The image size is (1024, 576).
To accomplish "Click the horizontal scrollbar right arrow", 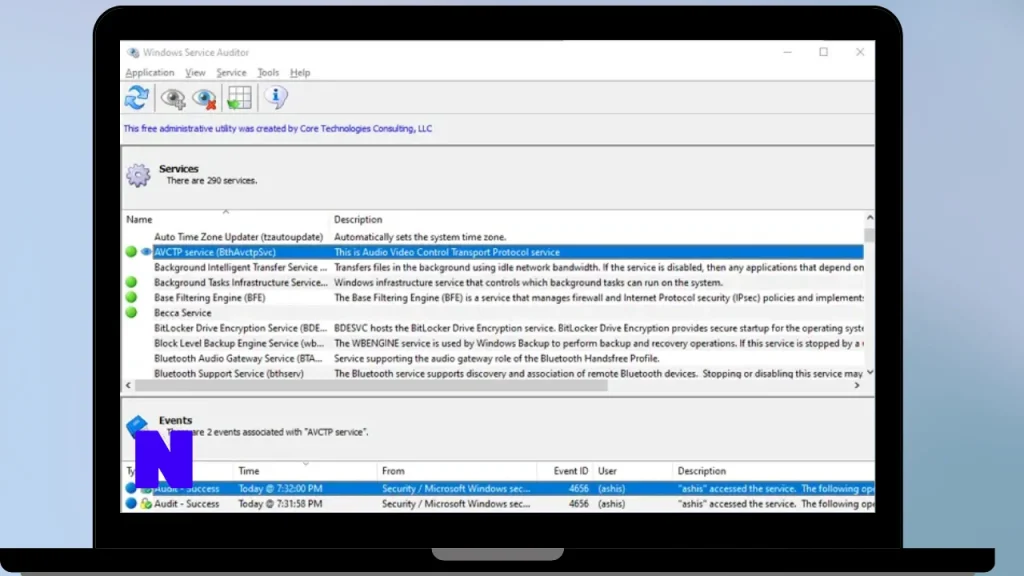I will pos(857,385).
